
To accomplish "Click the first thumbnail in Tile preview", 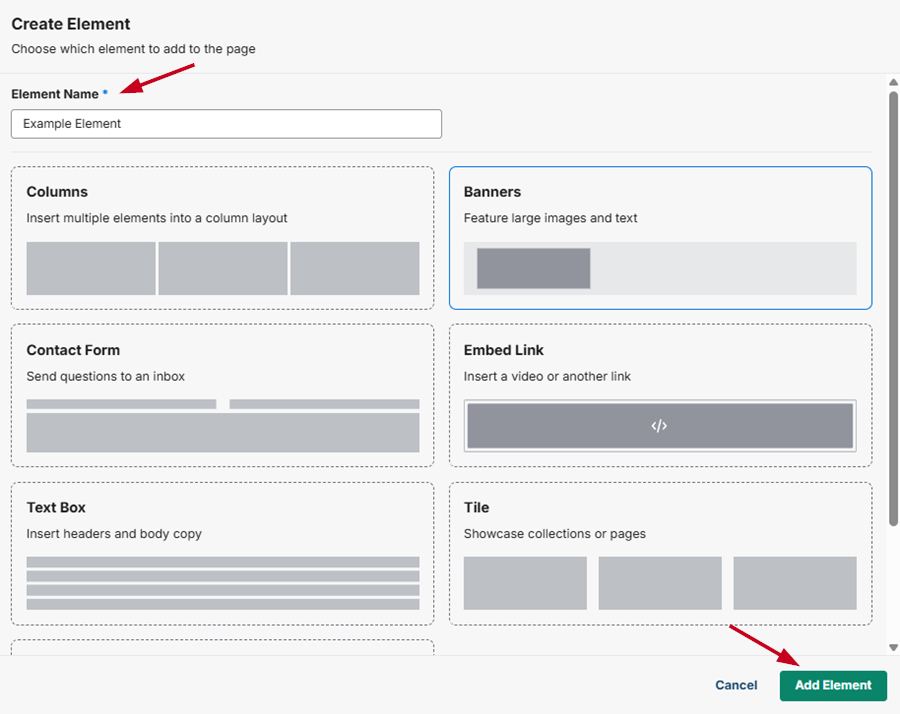I will tap(525, 583).
